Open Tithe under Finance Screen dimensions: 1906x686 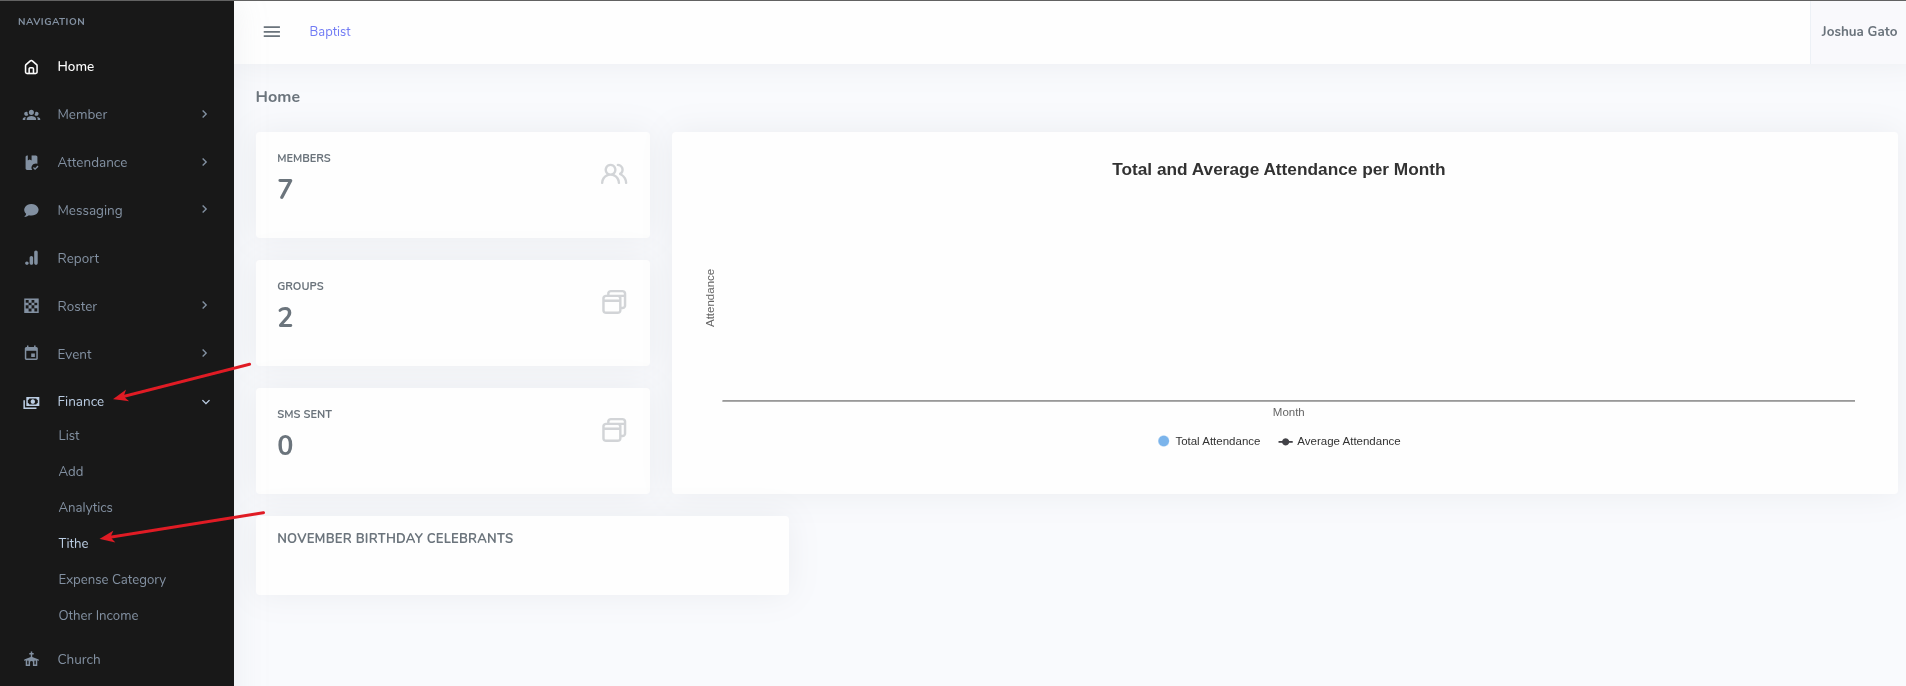(x=73, y=544)
